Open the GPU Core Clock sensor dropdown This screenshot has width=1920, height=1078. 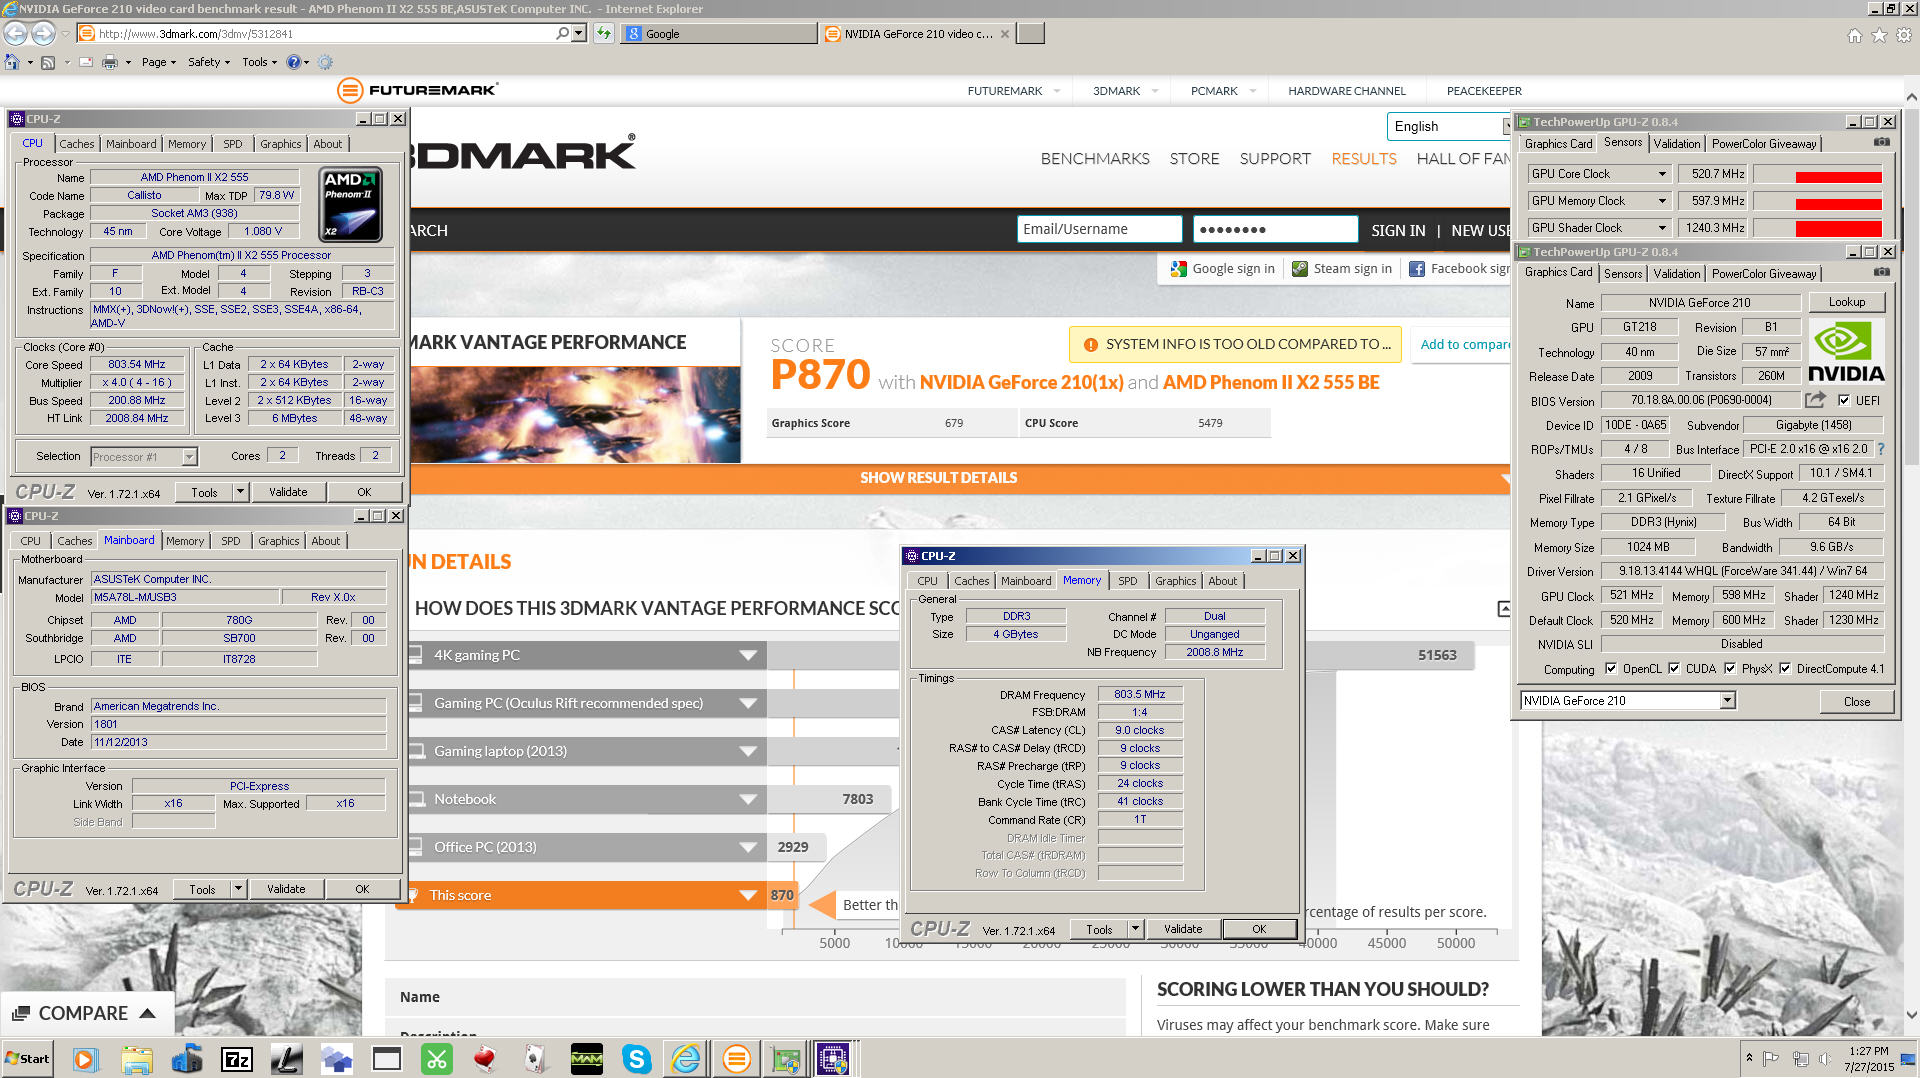point(1662,174)
